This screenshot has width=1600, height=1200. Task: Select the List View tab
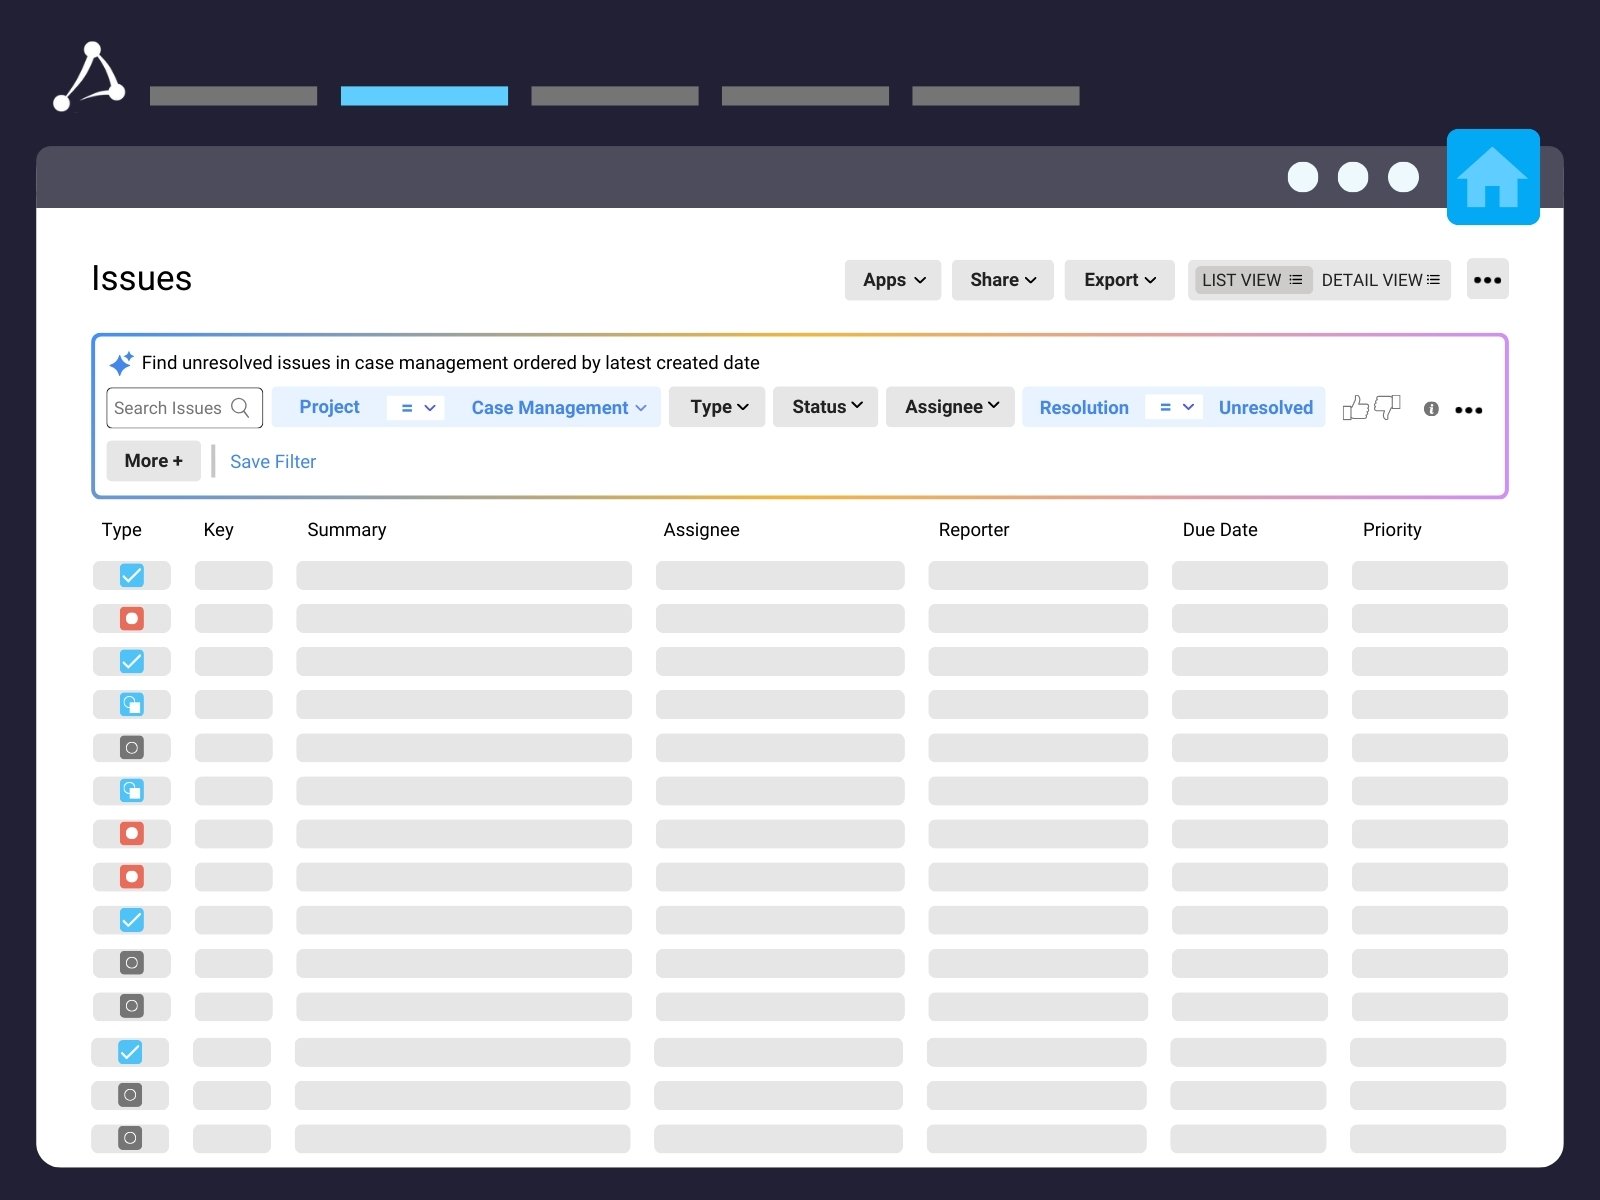point(1251,280)
